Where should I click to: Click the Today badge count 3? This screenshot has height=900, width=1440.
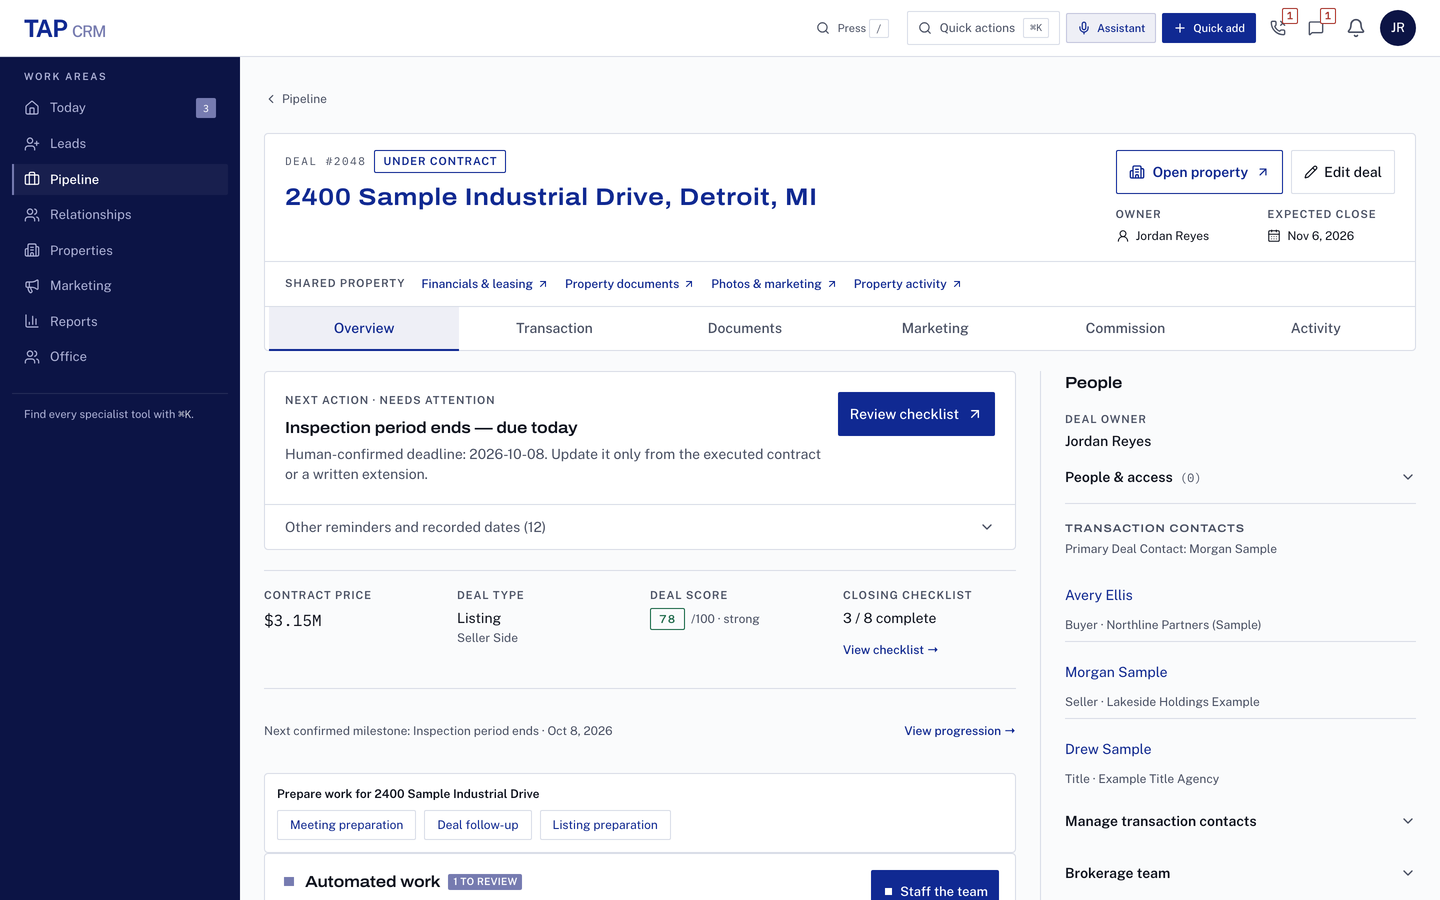coord(206,108)
